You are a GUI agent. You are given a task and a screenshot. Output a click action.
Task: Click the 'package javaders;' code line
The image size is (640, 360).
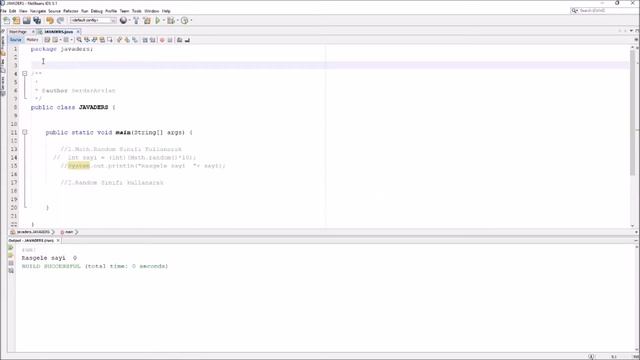click(x=62, y=49)
